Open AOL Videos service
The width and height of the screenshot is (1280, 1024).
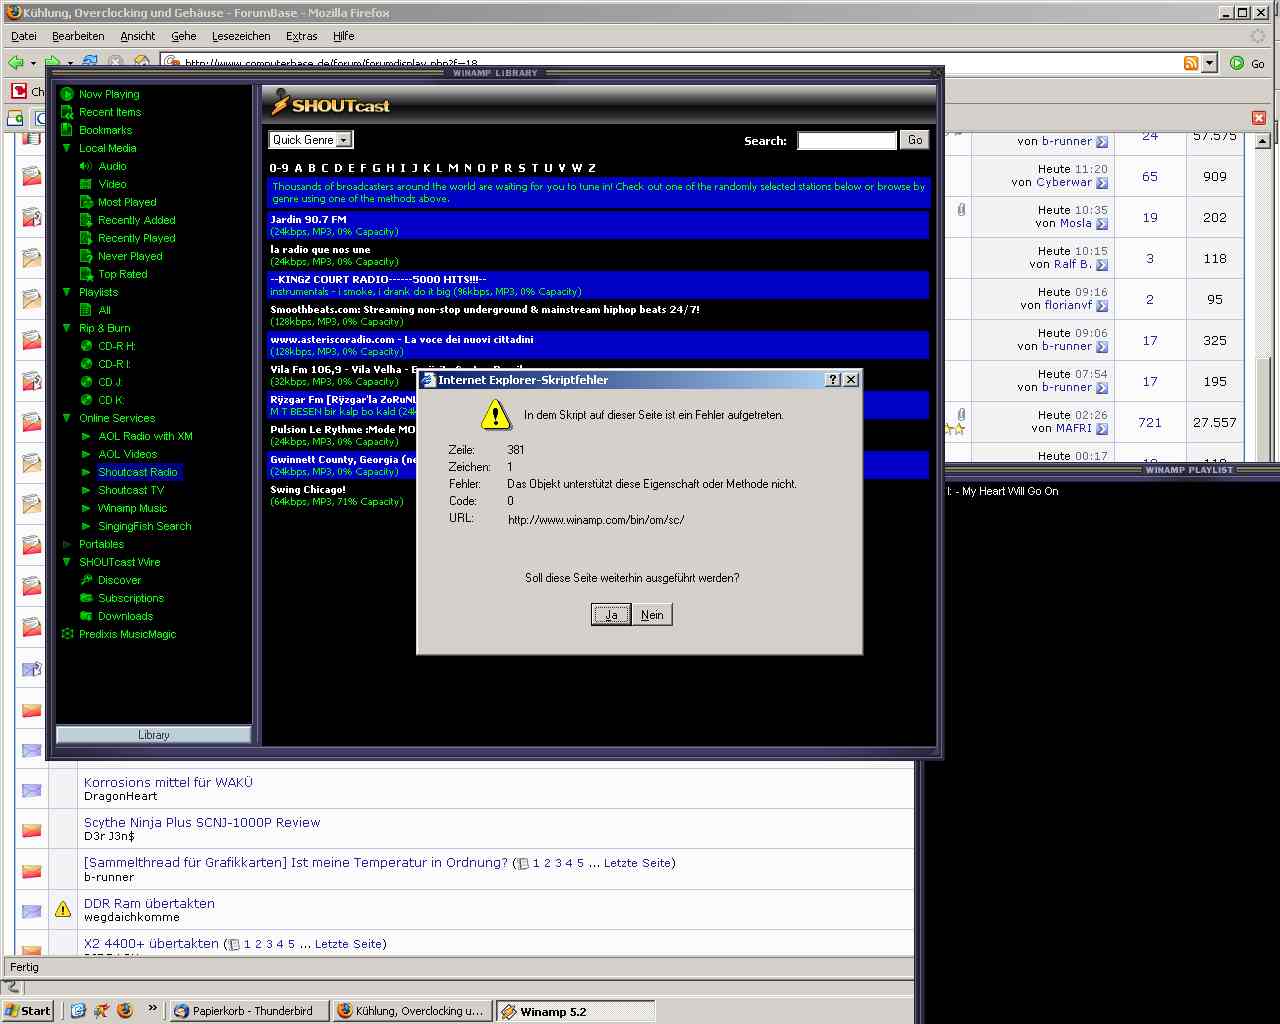(127, 454)
